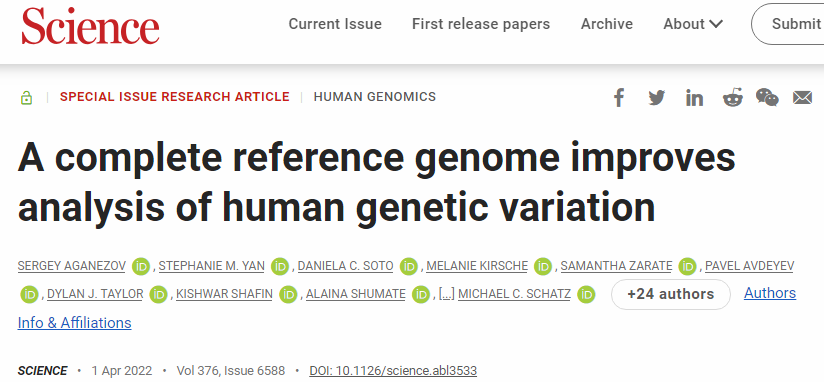Click the Submit button
This screenshot has height=382, width=824.
[x=788, y=24]
